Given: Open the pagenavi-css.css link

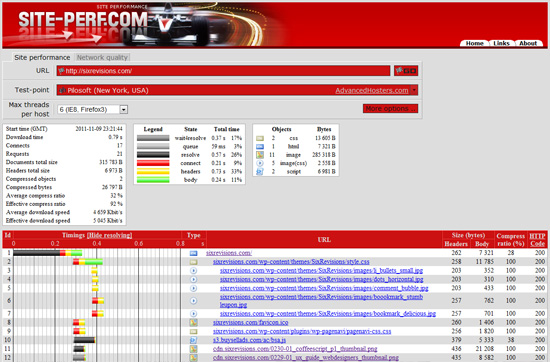Looking at the screenshot, I should pos(302,331).
